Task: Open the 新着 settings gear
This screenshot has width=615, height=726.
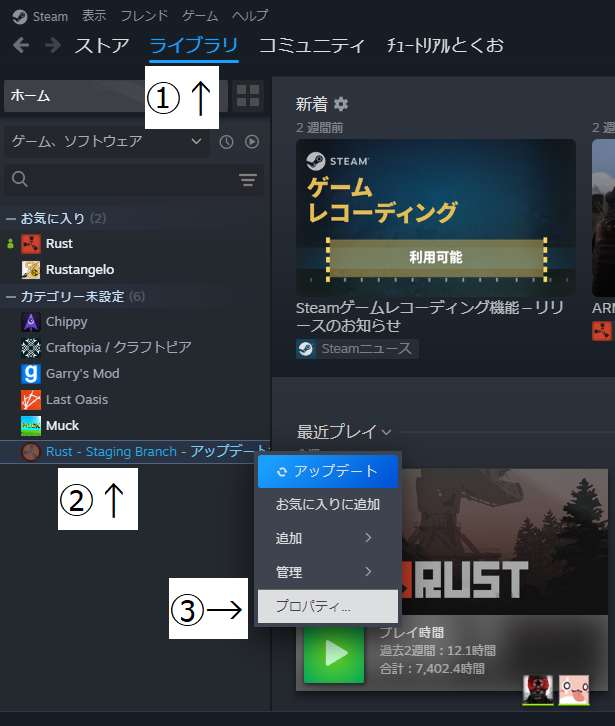Action: coord(341,104)
